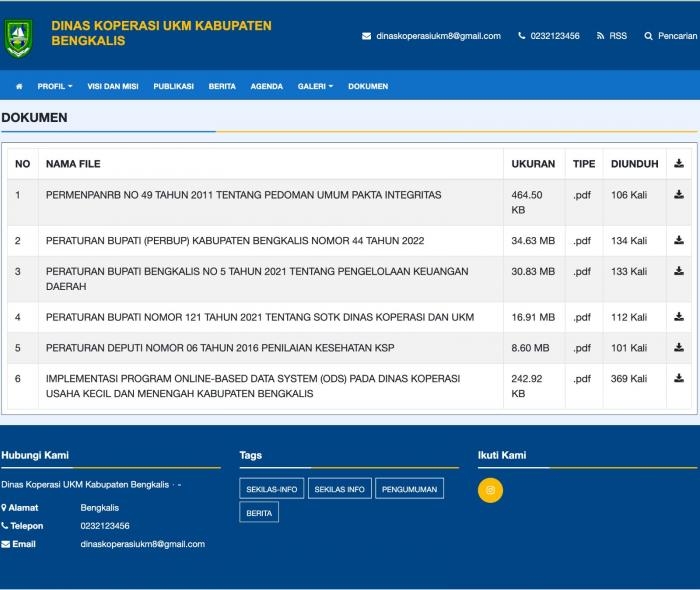Click the phone icon beside 0232123456 in header
This screenshot has height=590, width=700.
coord(521,36)
